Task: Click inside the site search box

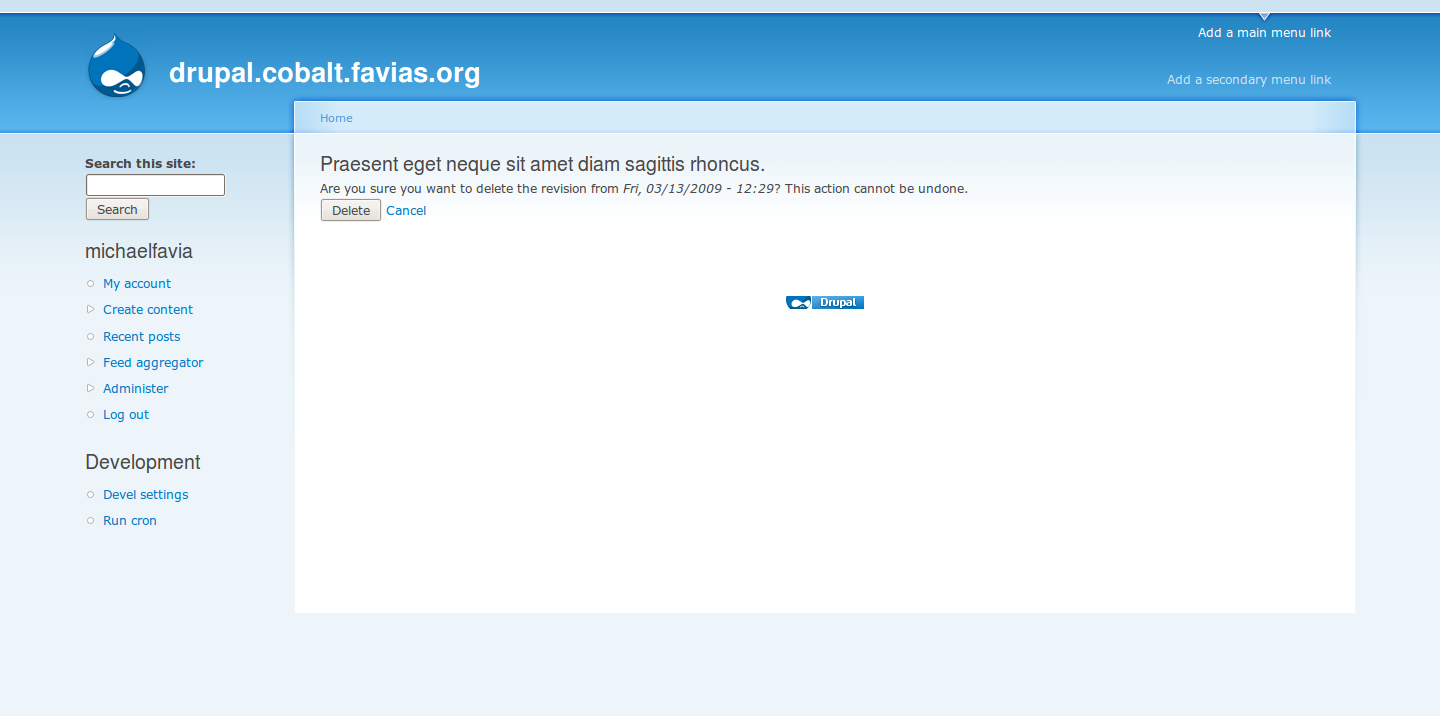Action: (x=154, y=185)
